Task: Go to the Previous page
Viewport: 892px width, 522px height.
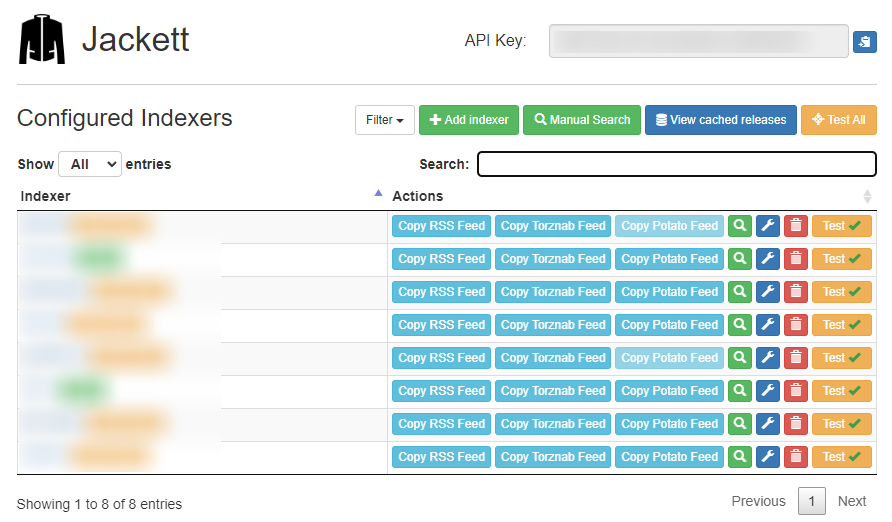Action: 758,501
